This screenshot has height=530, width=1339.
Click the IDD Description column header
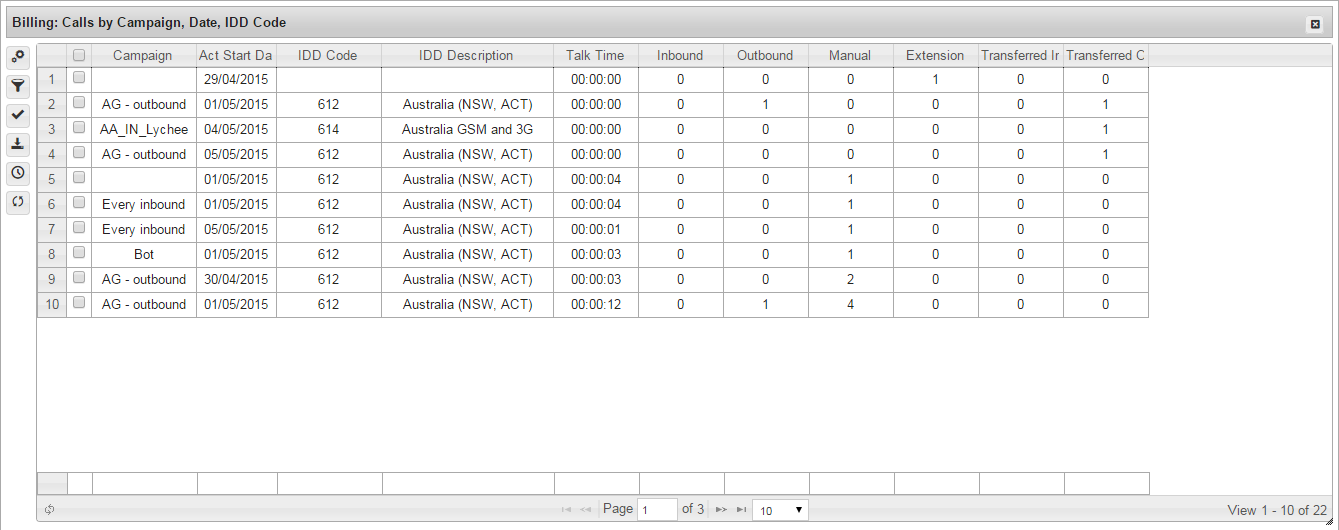(466, 56)
